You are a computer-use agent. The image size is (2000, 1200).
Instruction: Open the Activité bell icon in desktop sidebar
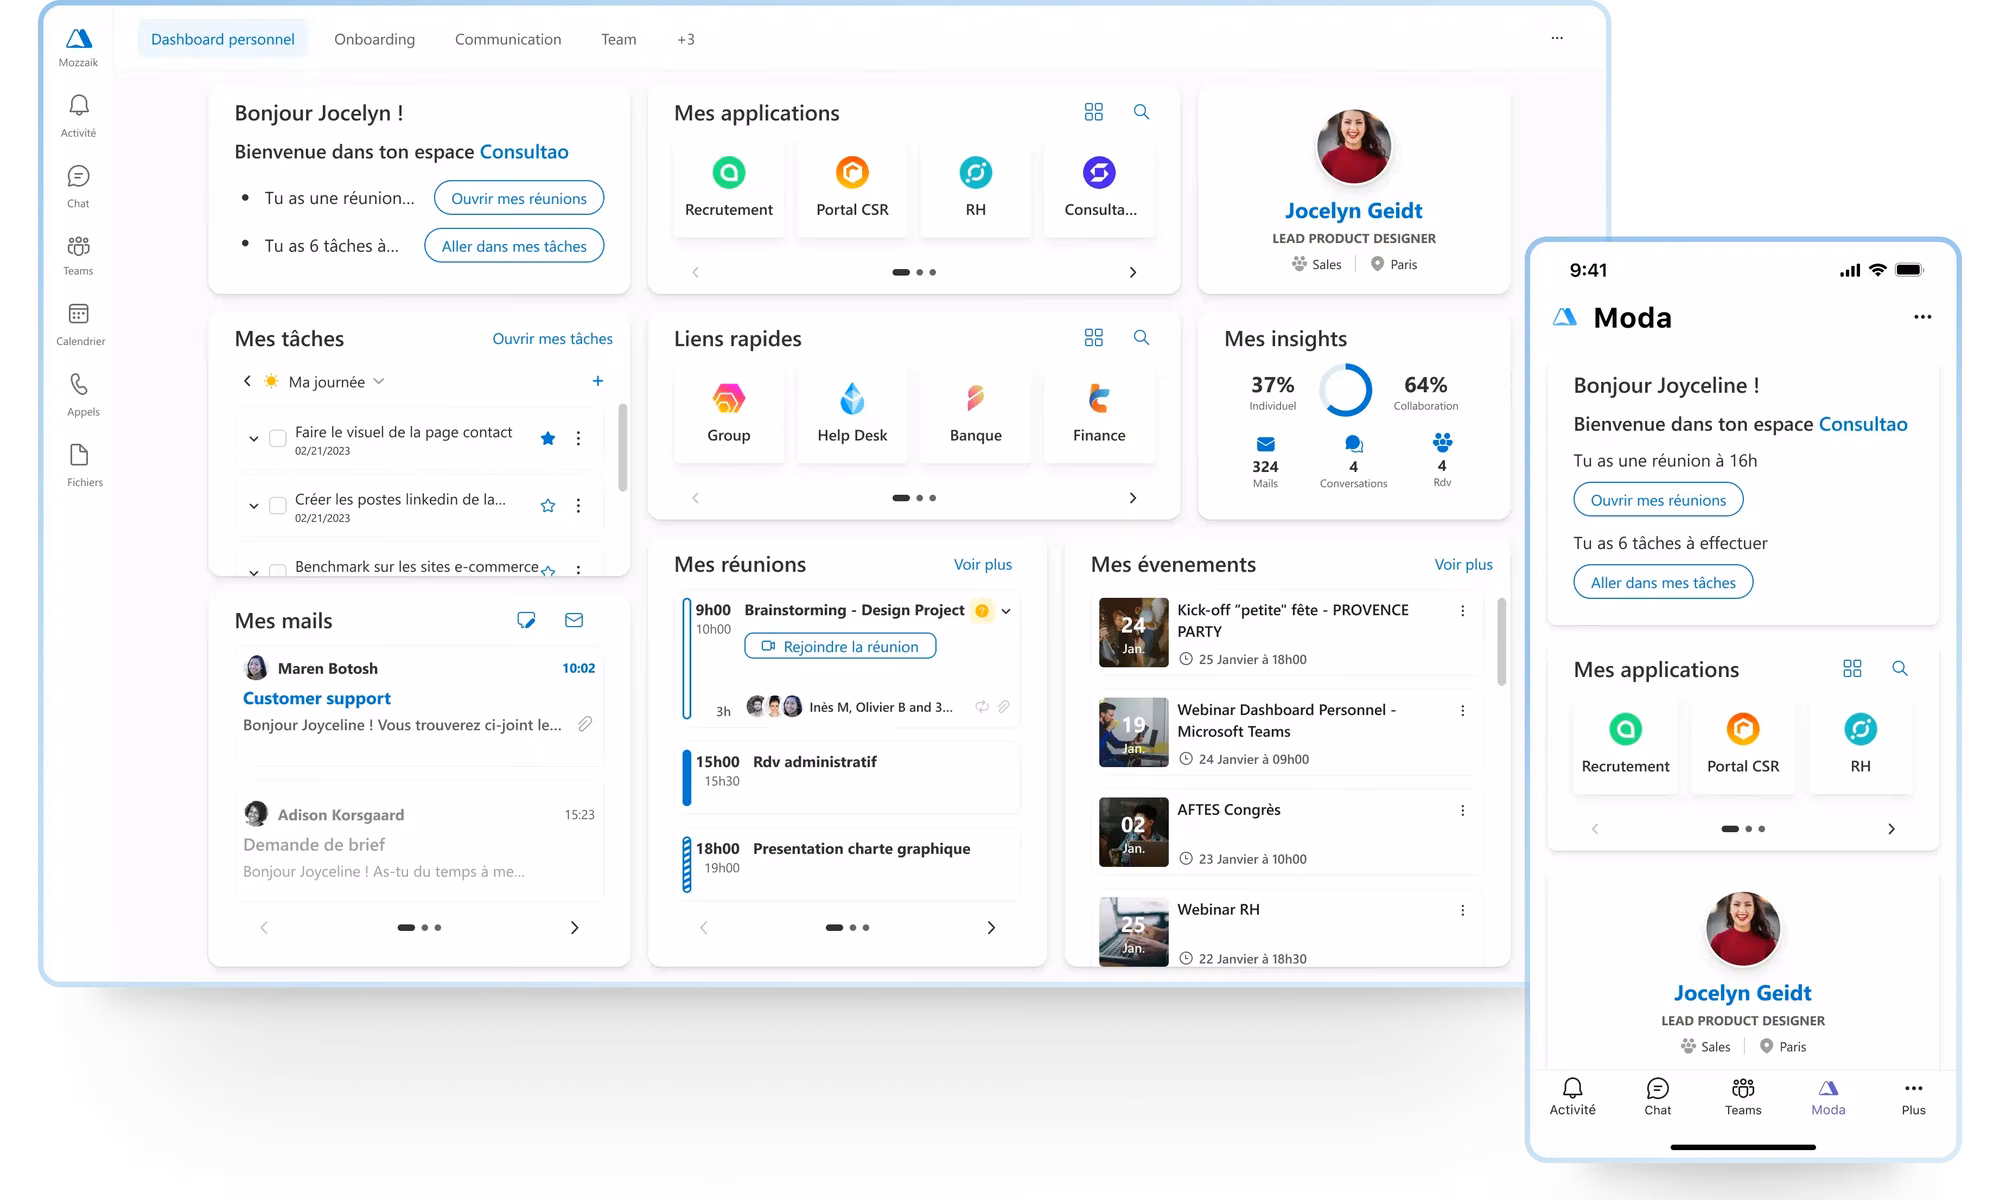(79, 106)
